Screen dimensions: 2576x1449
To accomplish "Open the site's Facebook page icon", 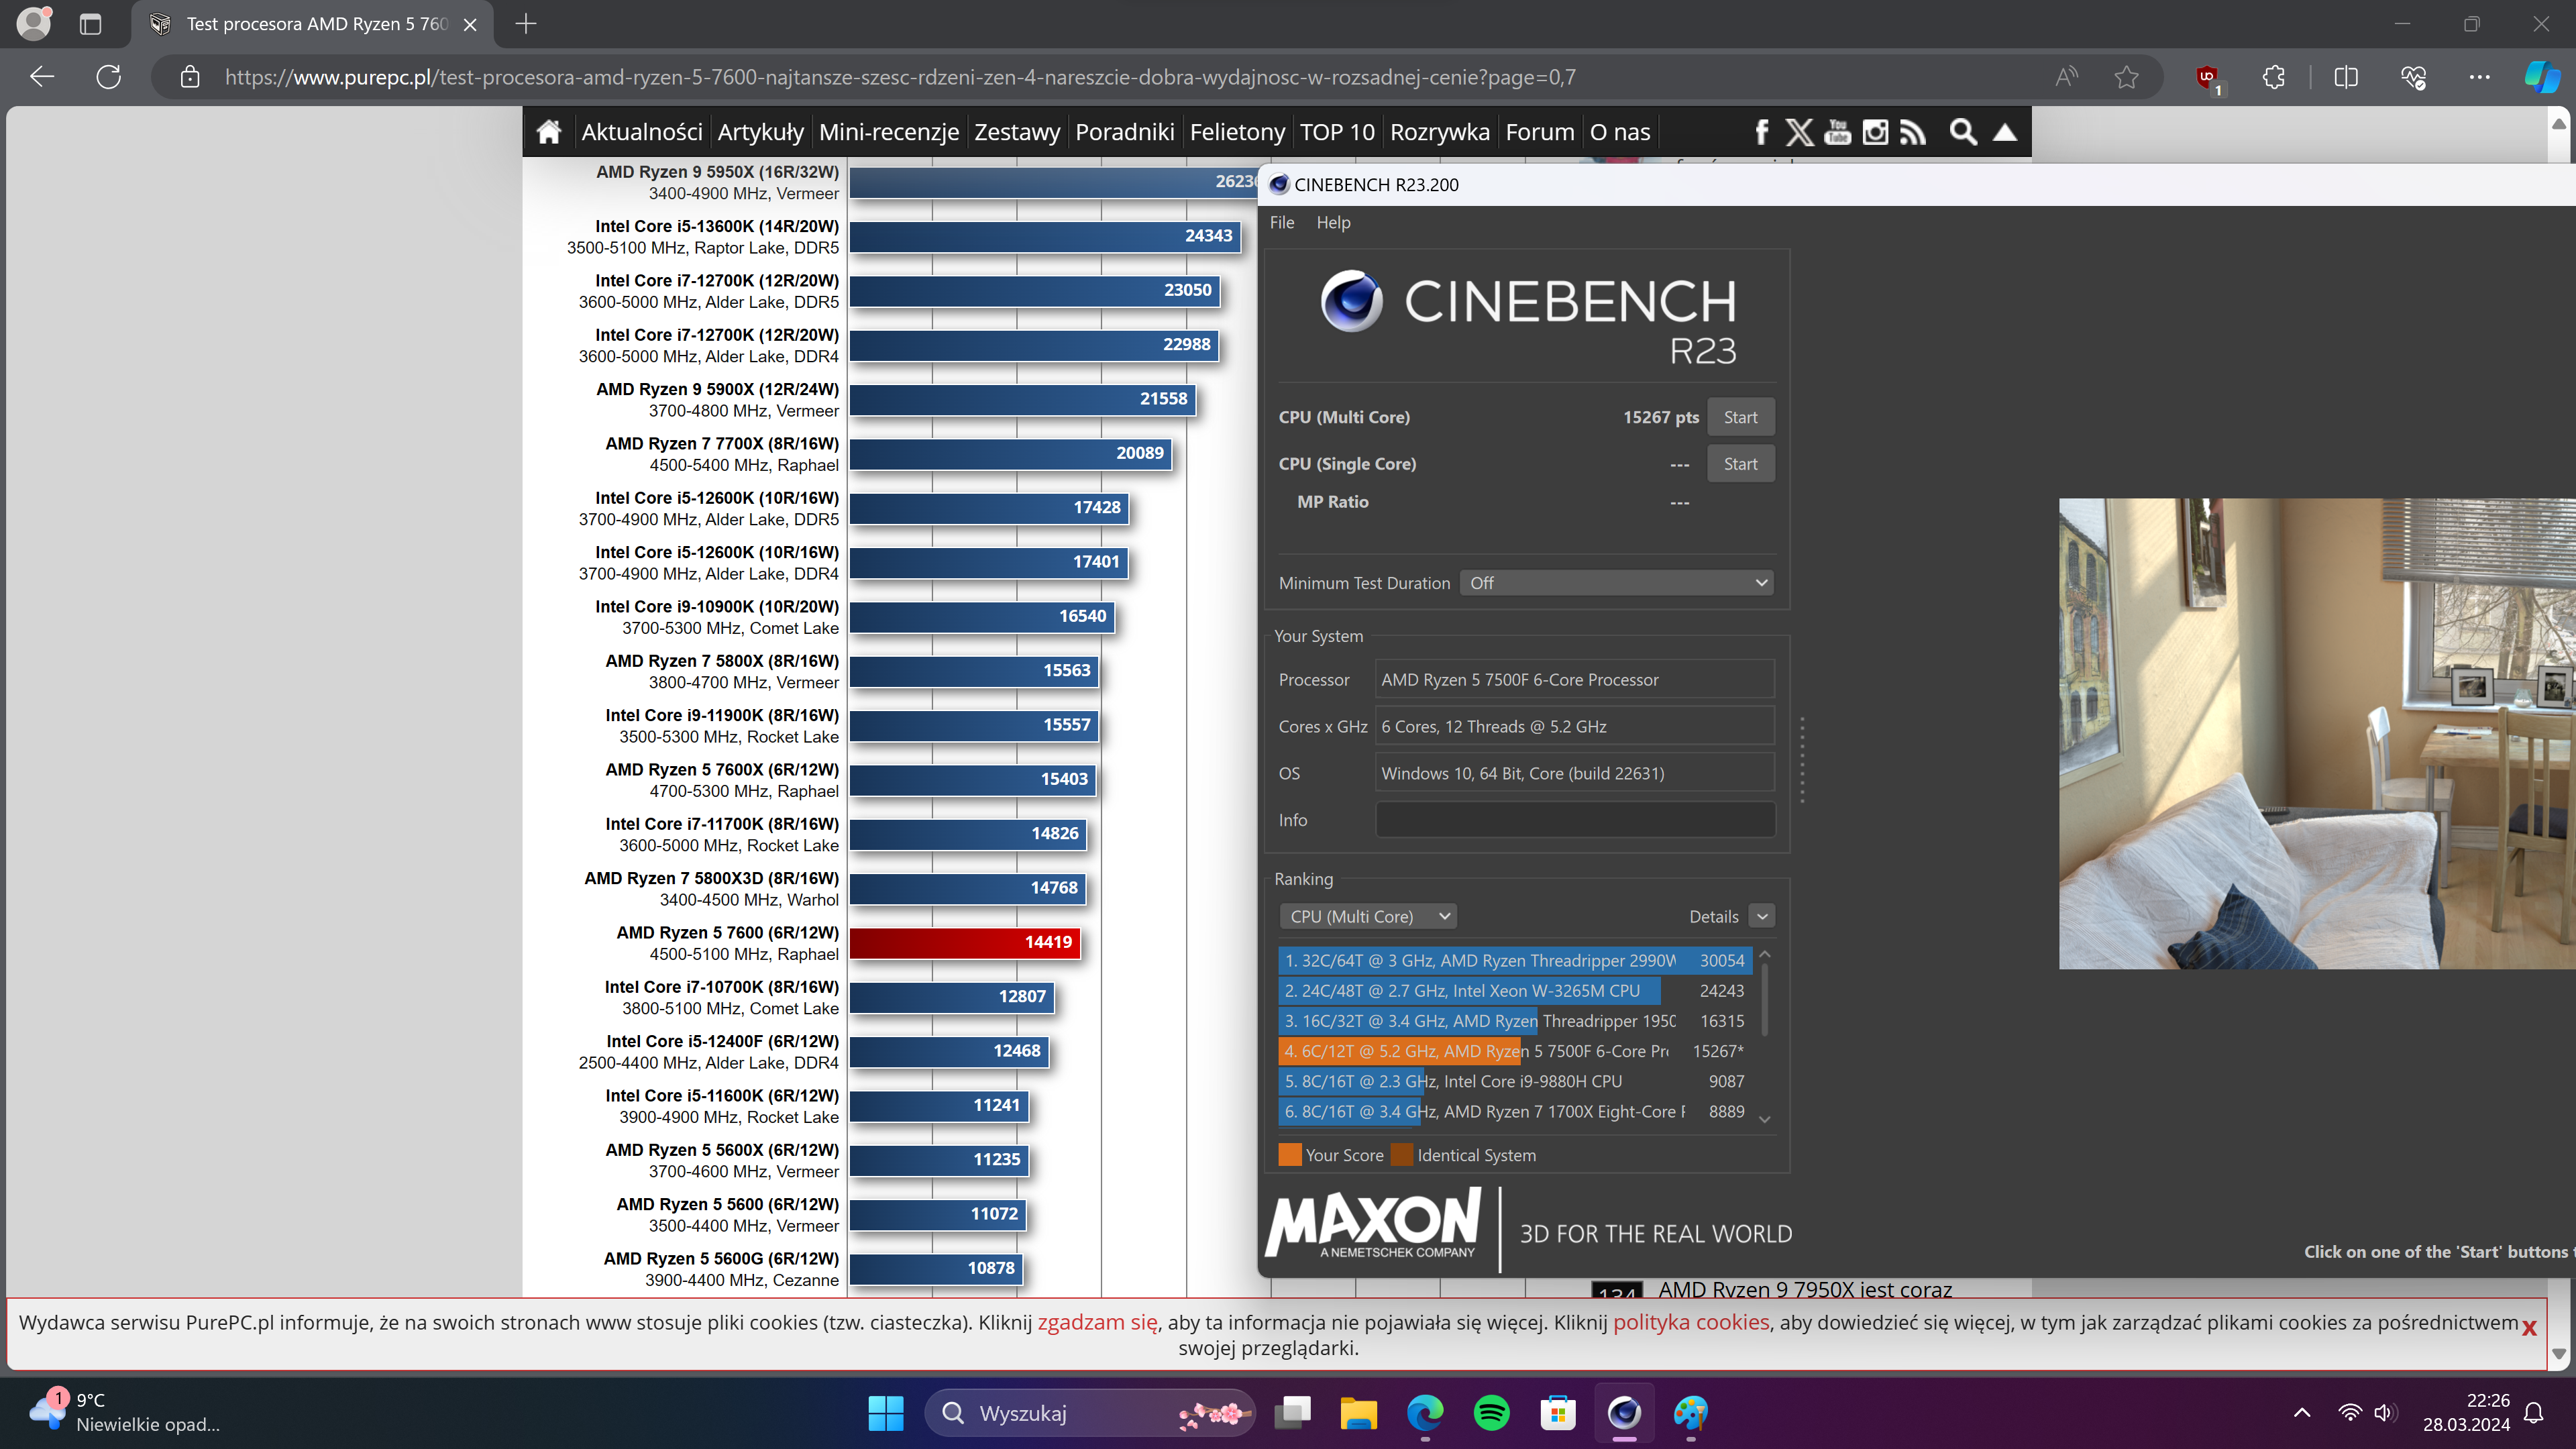I will click(1761, 132).
